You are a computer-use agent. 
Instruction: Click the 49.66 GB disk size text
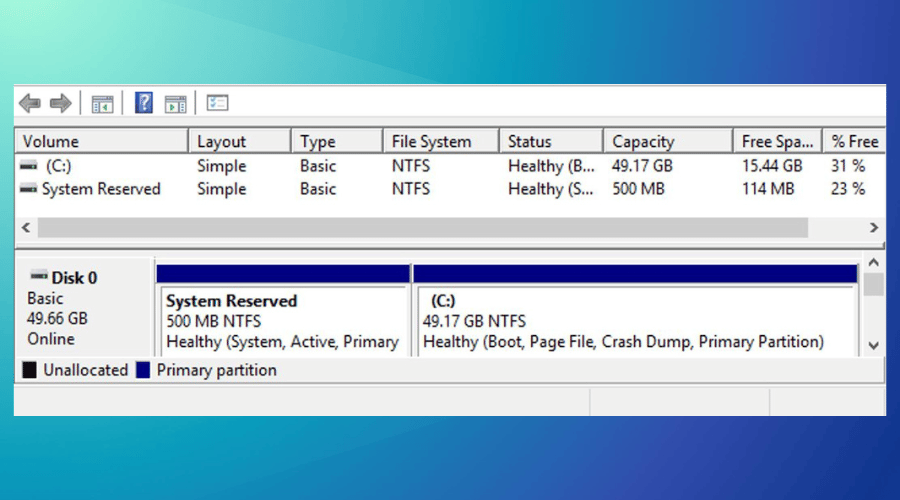point(57,319)
